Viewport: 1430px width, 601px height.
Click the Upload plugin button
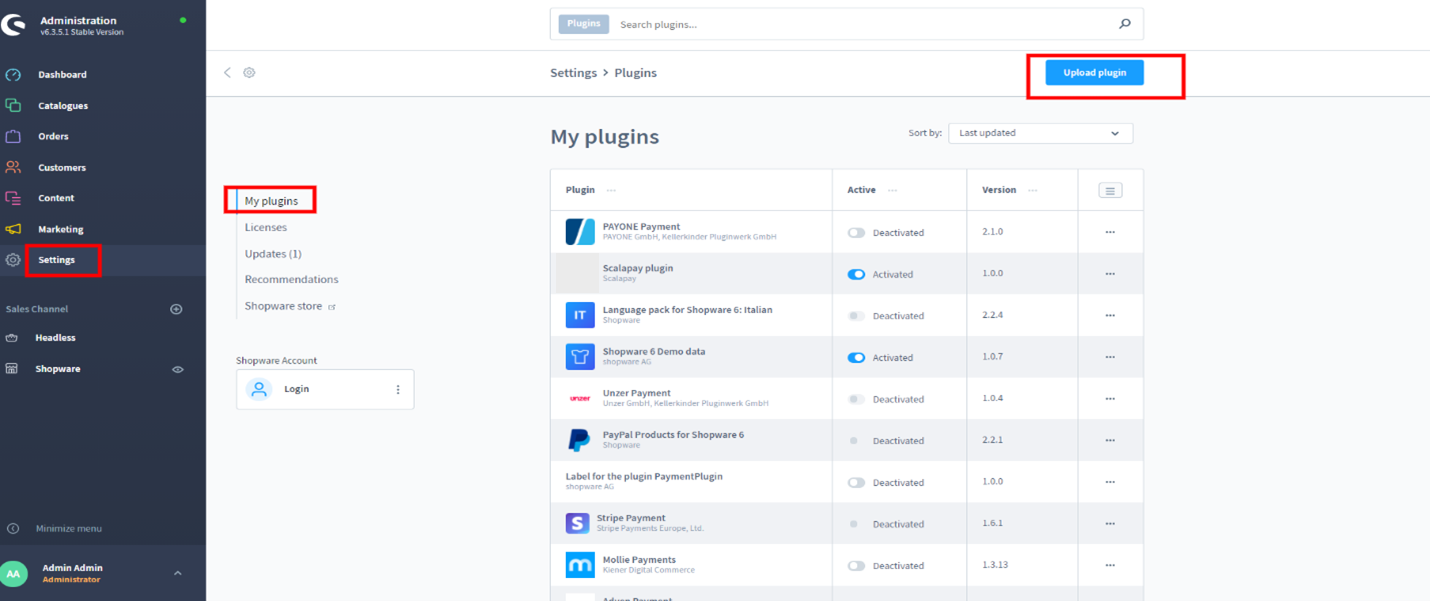1094,72
